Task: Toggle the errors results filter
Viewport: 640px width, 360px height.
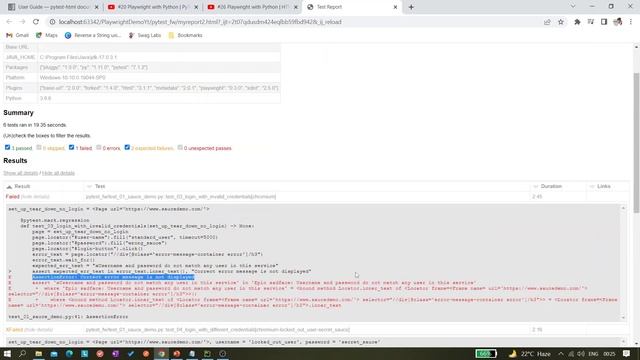Action: [98, 147]
